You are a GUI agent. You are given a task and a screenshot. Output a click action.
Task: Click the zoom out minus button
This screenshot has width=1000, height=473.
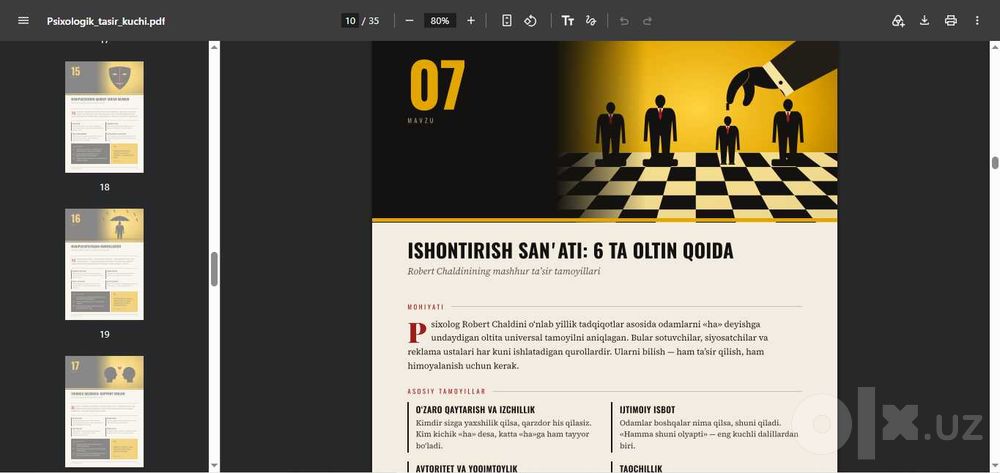(409, 20)
